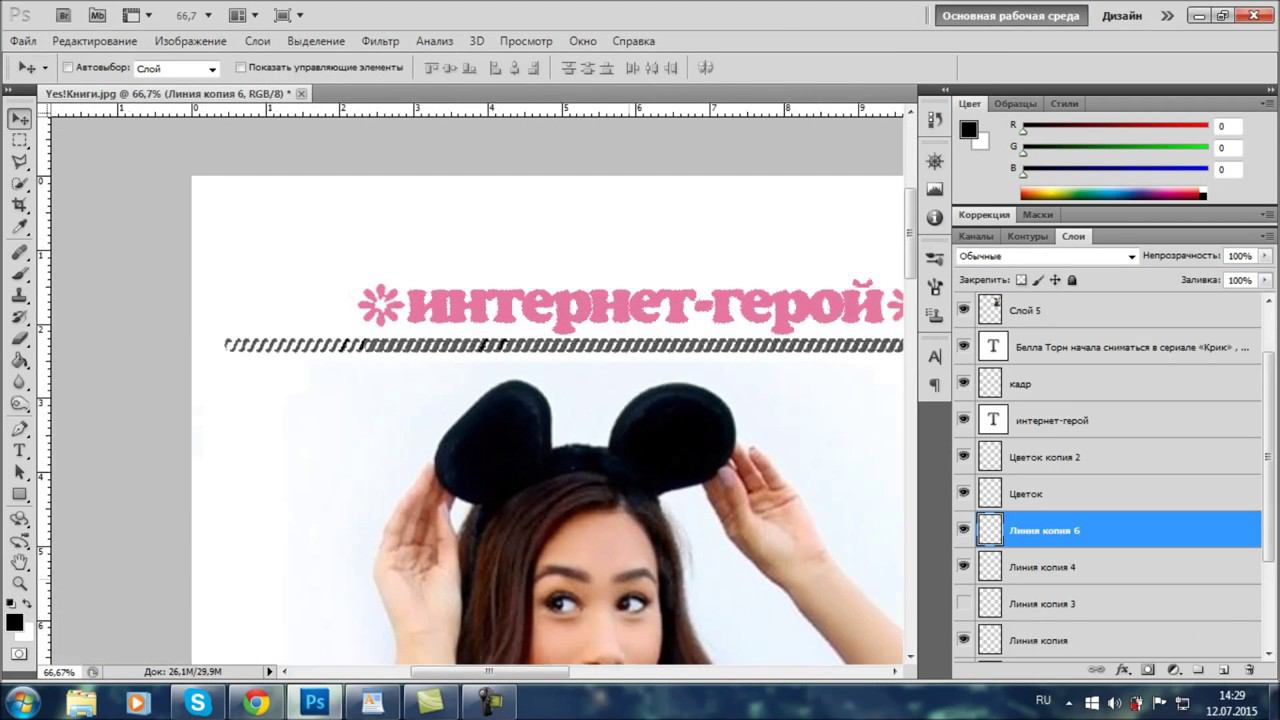Switch to the 'Дизайн' workspace
1280x720 pixels.
point(1122,16)
